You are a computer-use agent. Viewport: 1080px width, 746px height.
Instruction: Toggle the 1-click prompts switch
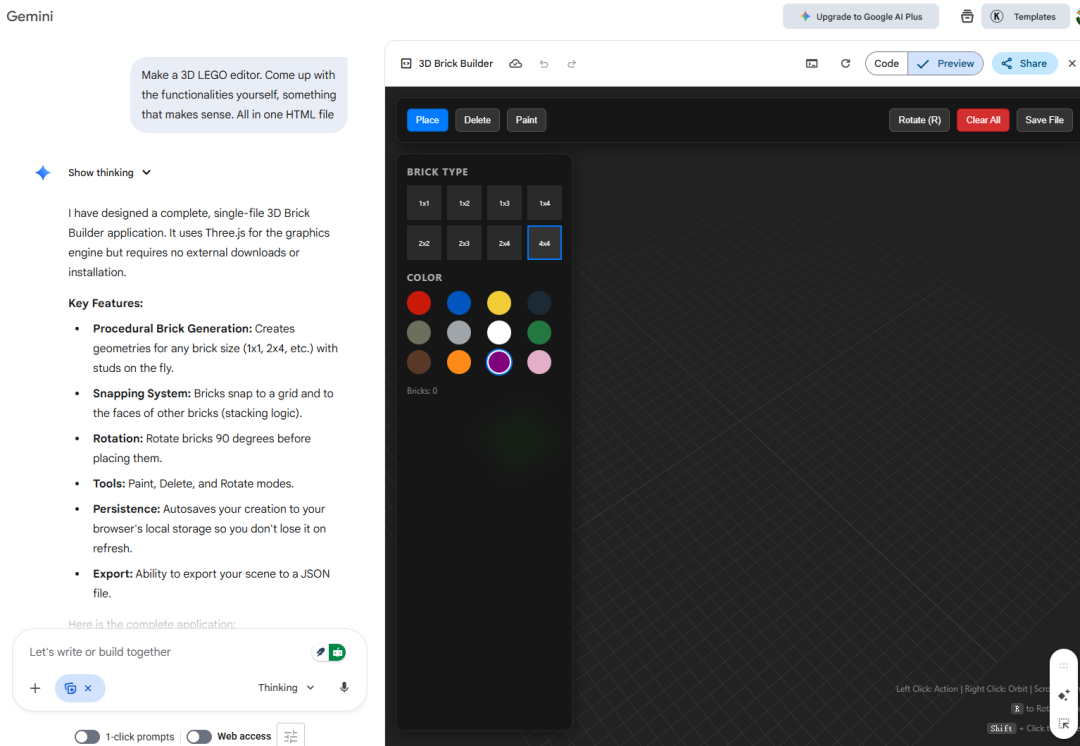coord(88,737)
